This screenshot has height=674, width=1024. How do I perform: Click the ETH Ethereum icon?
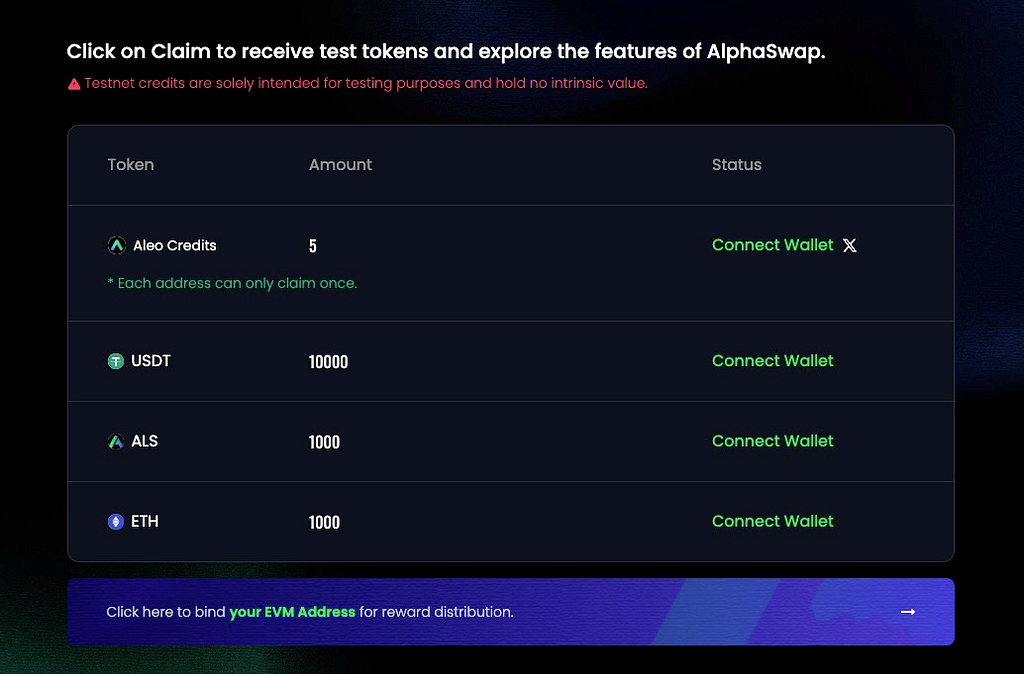click(x=116, y=522)
